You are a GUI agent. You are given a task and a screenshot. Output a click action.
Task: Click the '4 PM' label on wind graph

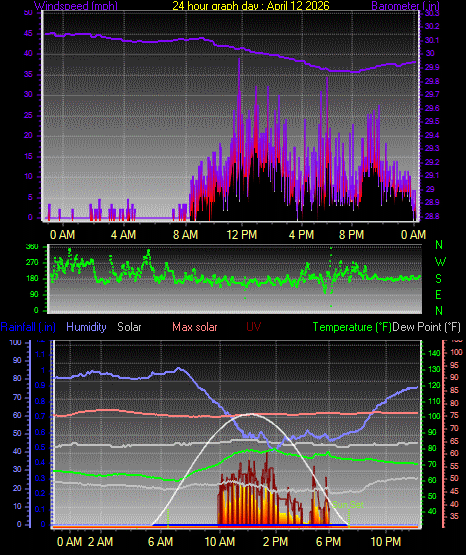(301, 234)
